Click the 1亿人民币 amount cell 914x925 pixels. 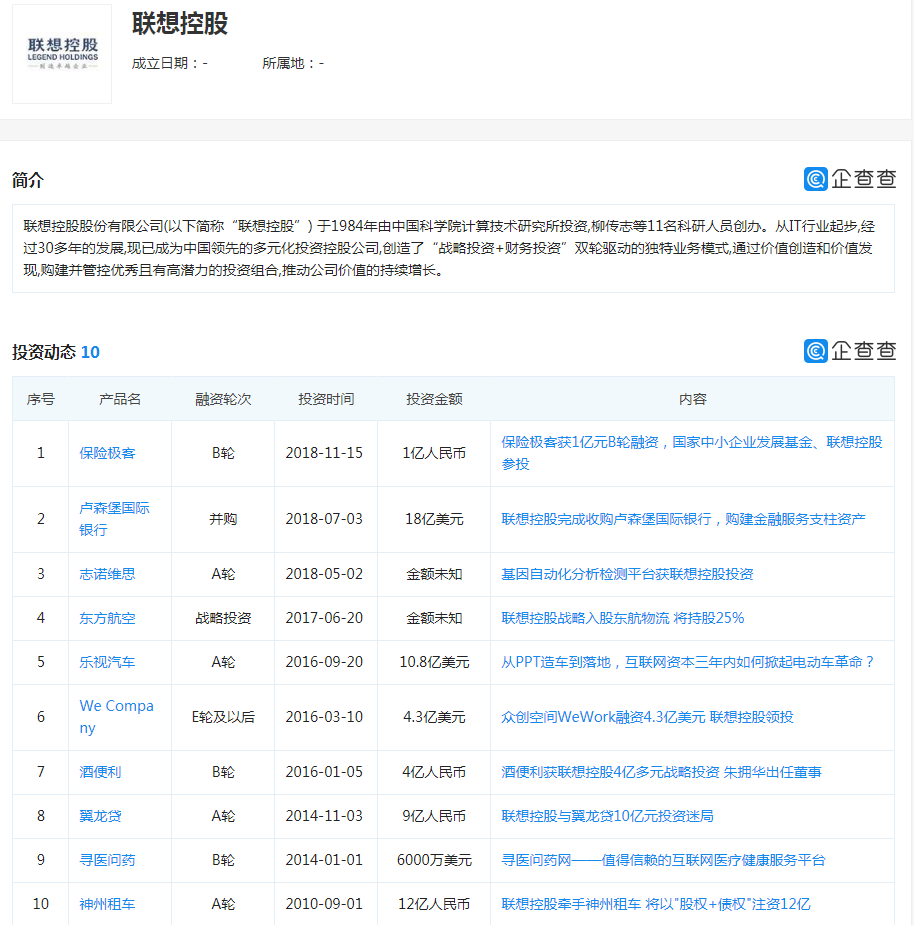coord(434,453)
